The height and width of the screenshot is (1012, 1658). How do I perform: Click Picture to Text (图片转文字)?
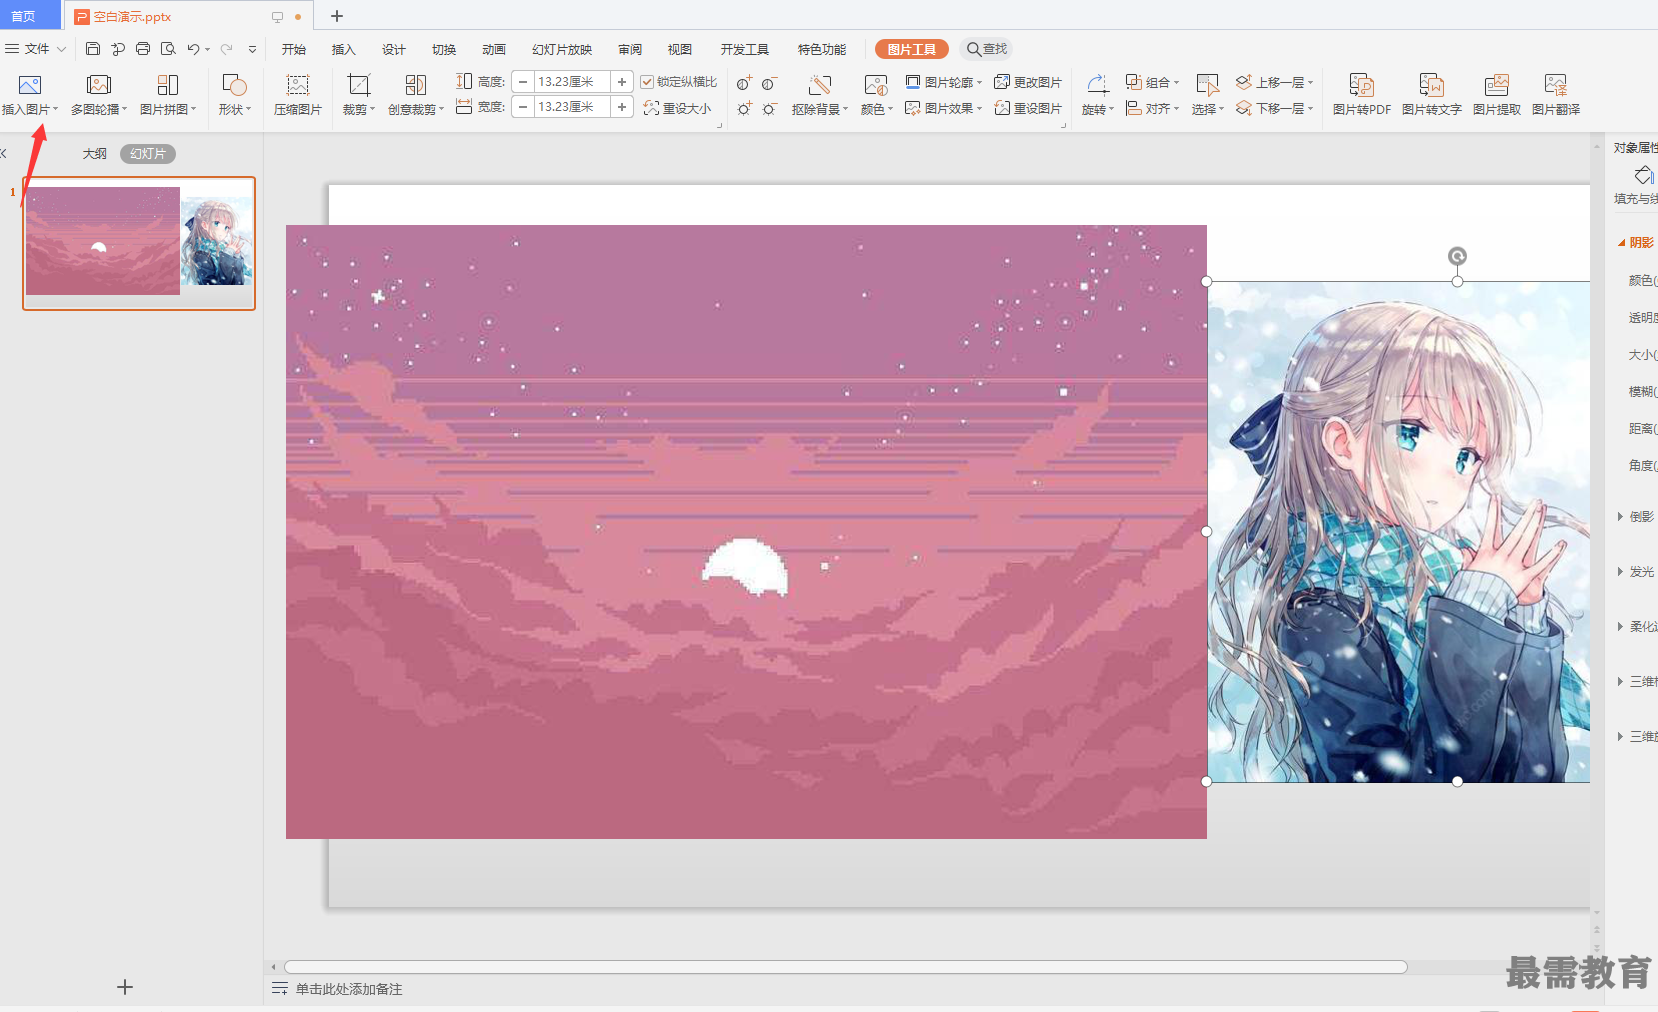point(1432,94)
